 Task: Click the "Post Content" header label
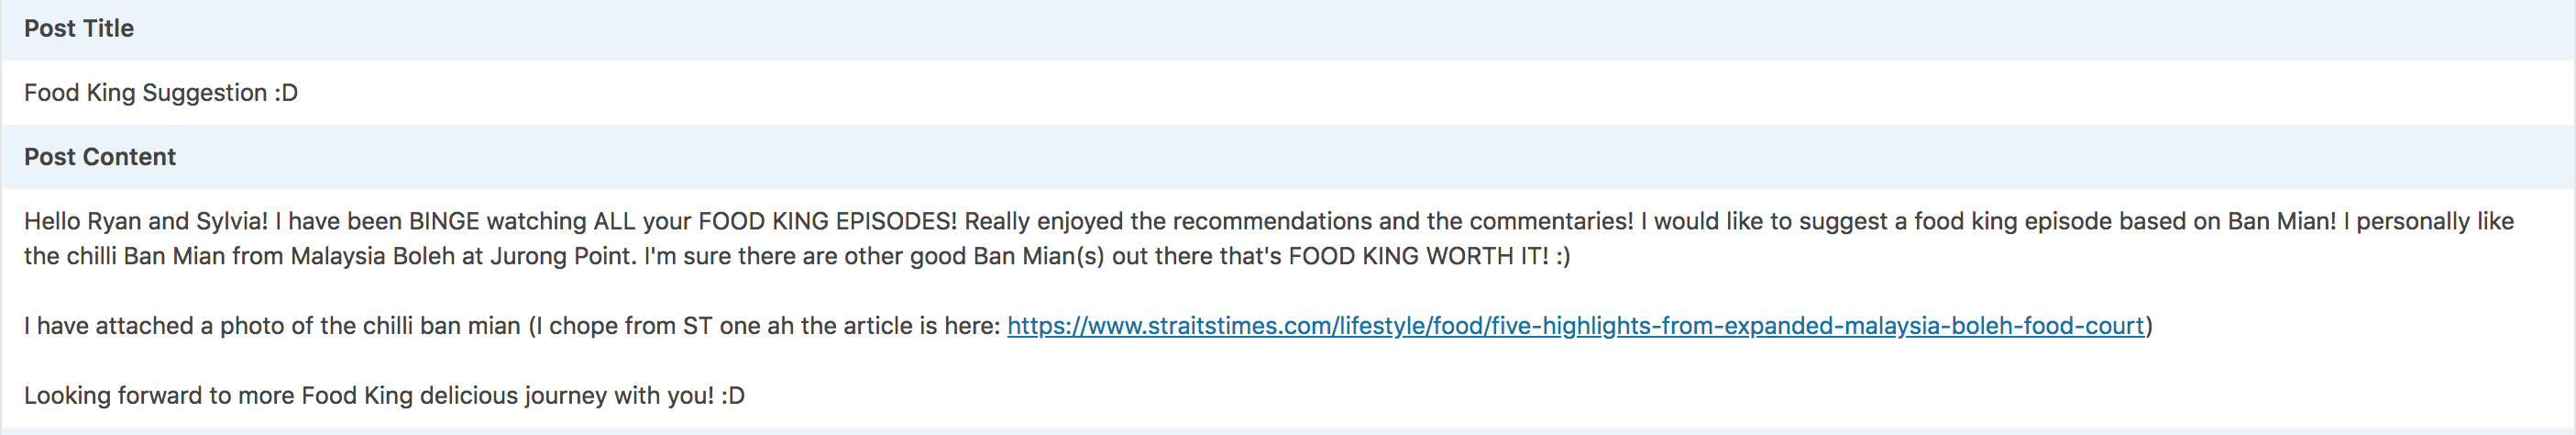coord(100,157)
